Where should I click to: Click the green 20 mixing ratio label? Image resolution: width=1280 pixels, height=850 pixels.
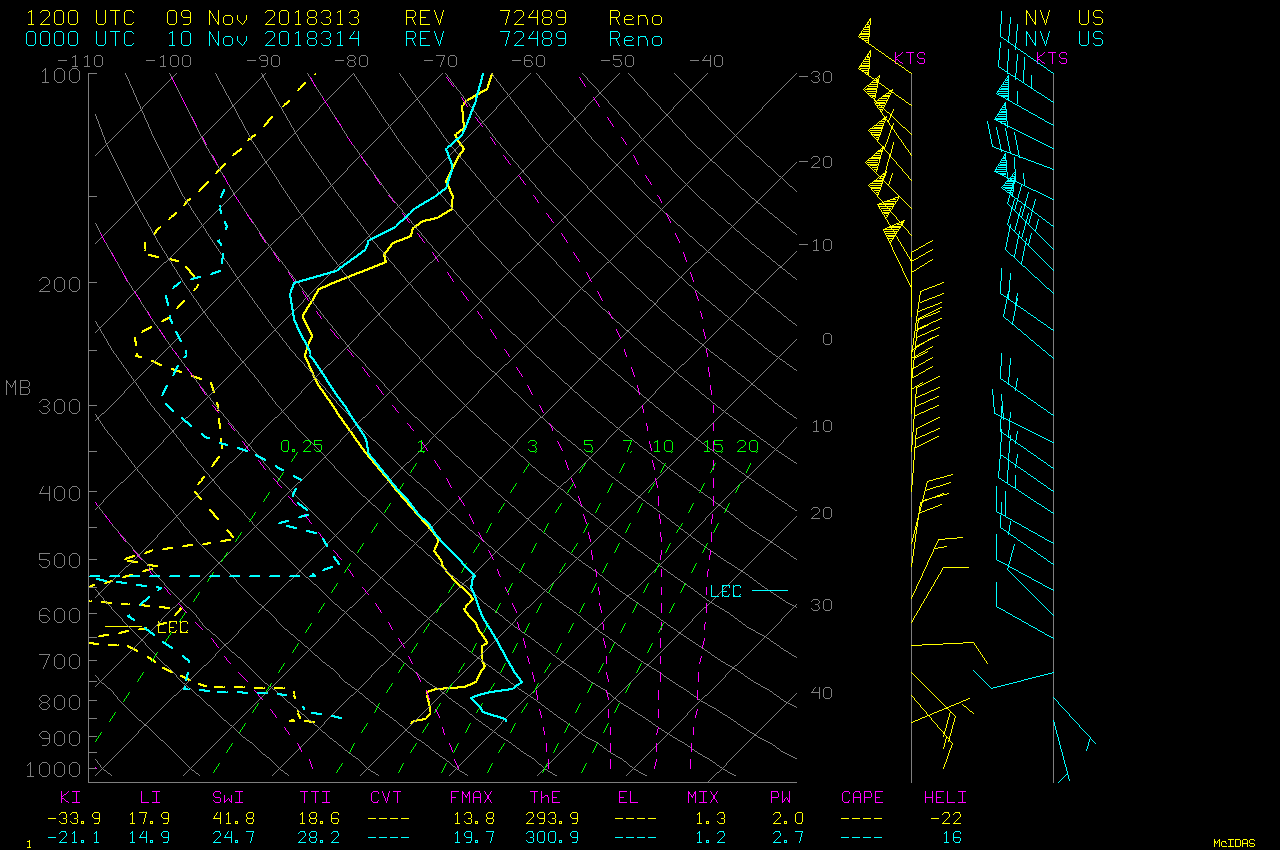coord(747,446)
